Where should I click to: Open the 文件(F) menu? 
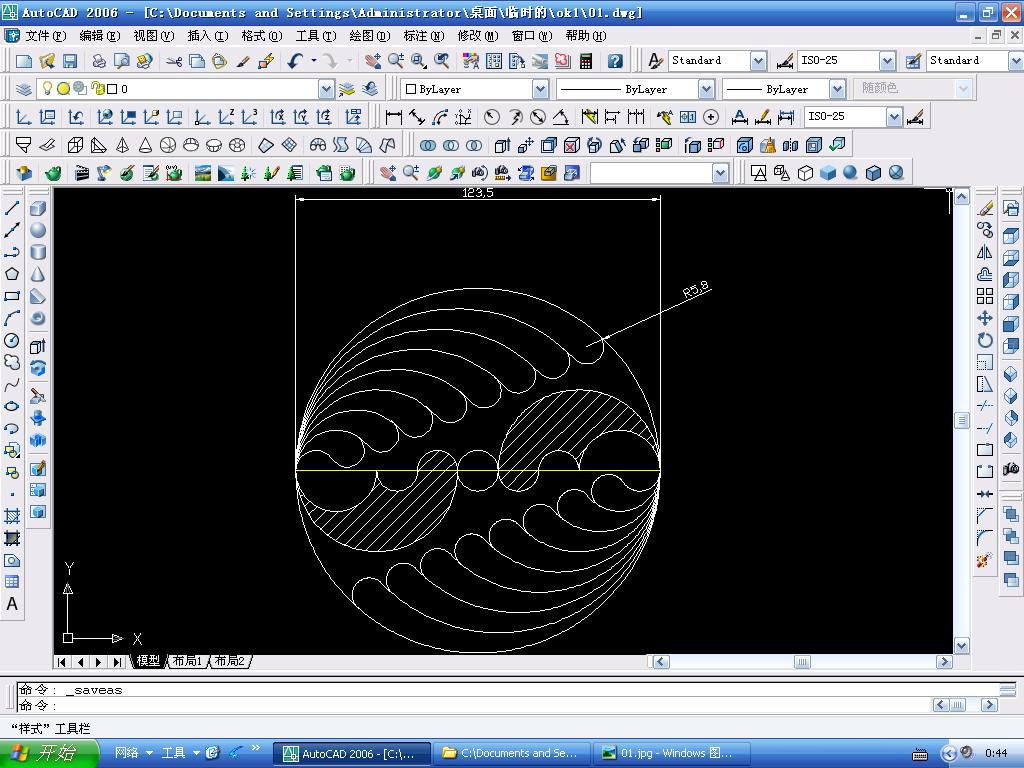(46, 36)
